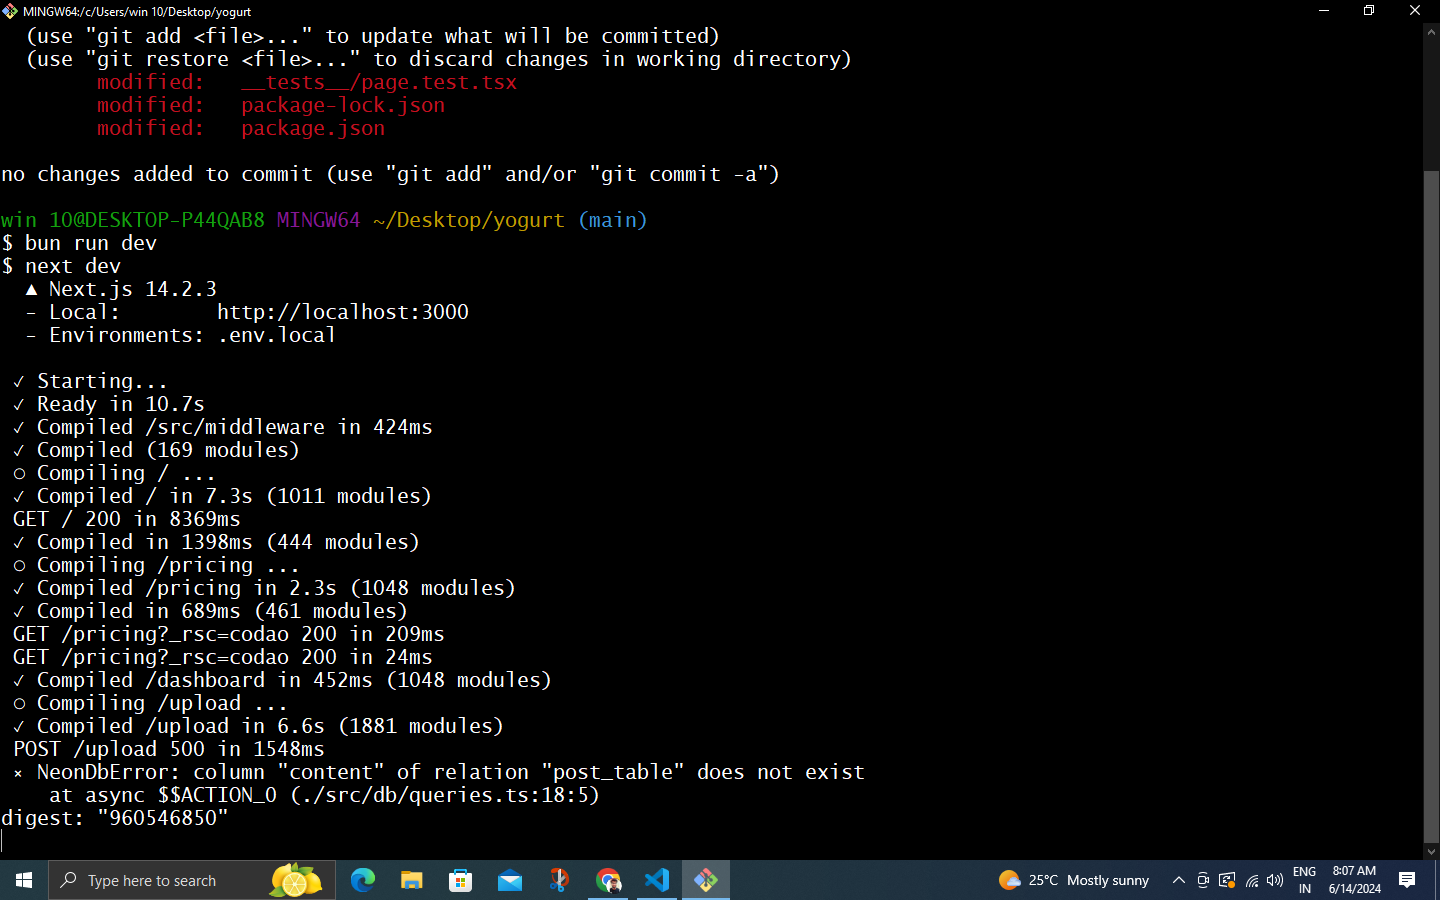Open the network connections tray icon
Image resolution: width=1440 pixels, height=900 pixels.
(x=1251, y=880)
